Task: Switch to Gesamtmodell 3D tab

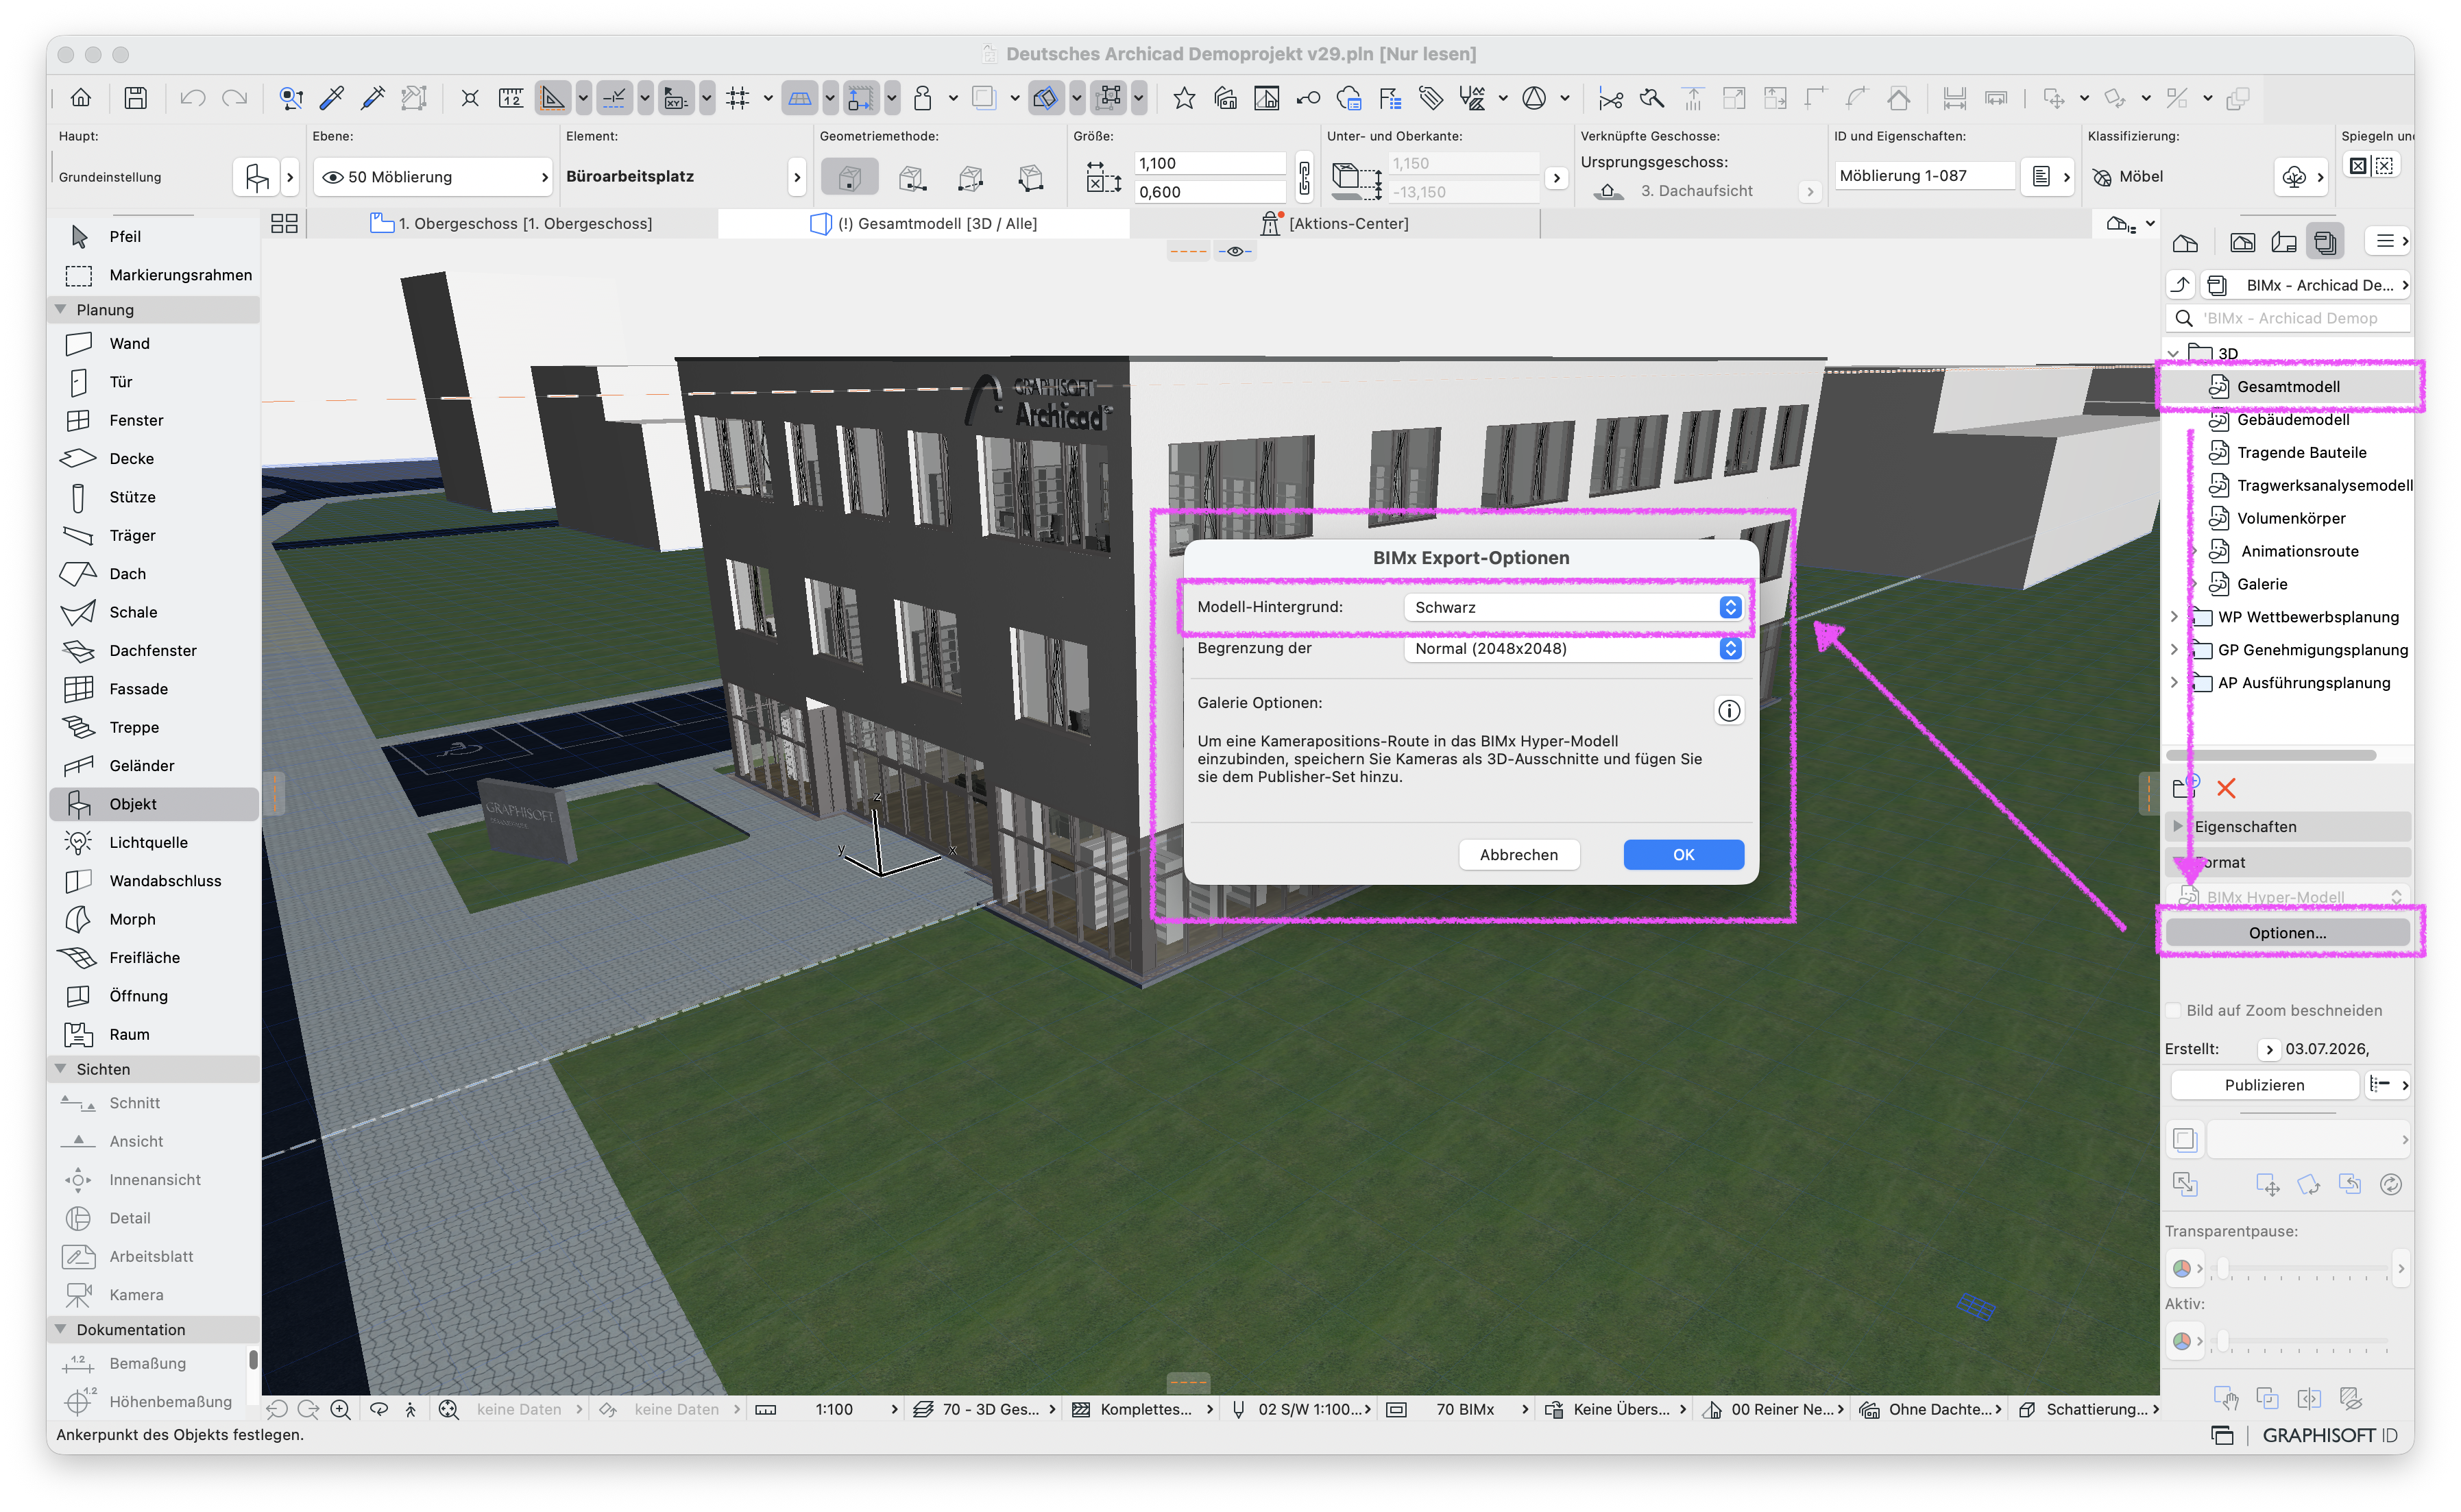Action: tap(924, 224)
